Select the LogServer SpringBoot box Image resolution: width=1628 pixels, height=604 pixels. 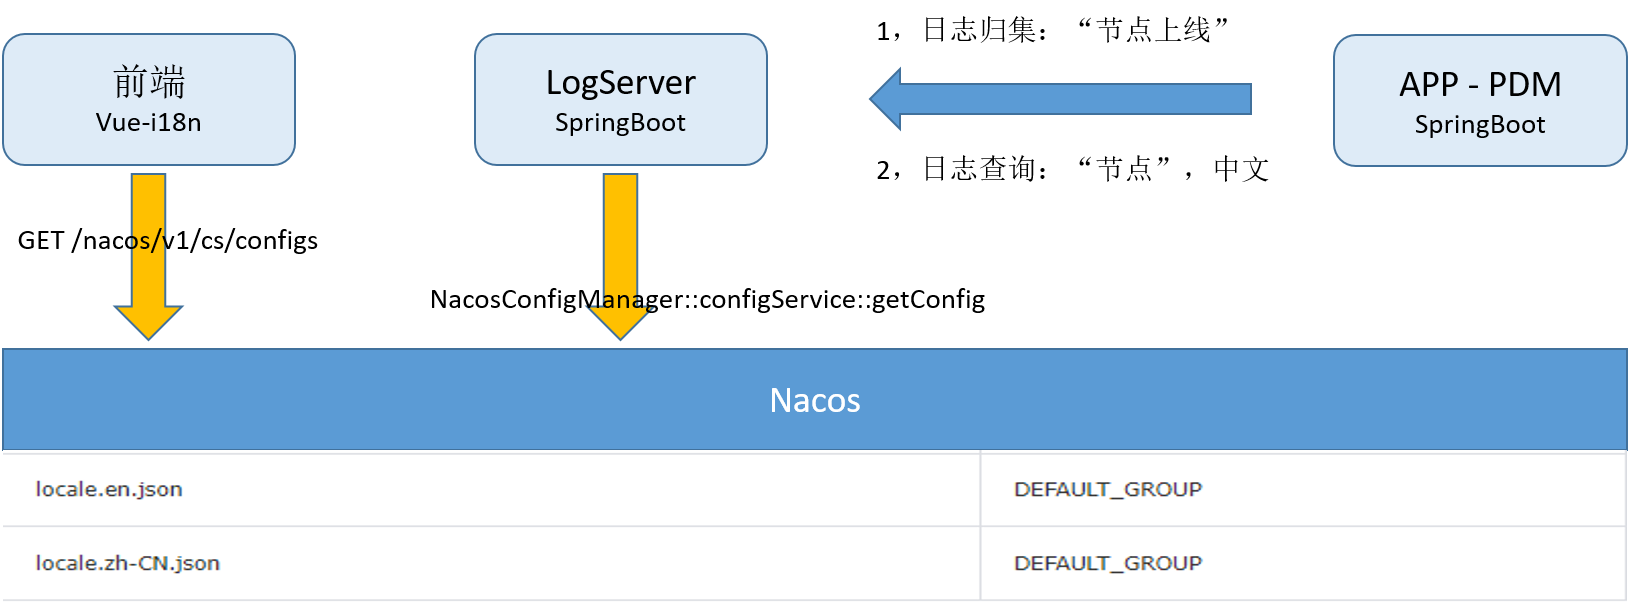pos(621,99)
